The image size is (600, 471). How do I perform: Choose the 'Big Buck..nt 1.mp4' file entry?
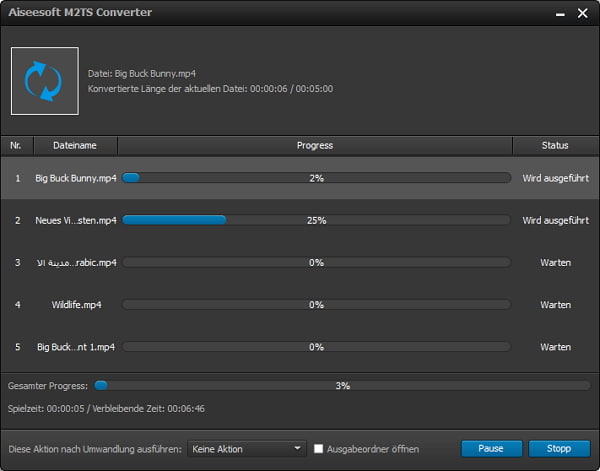76,346
